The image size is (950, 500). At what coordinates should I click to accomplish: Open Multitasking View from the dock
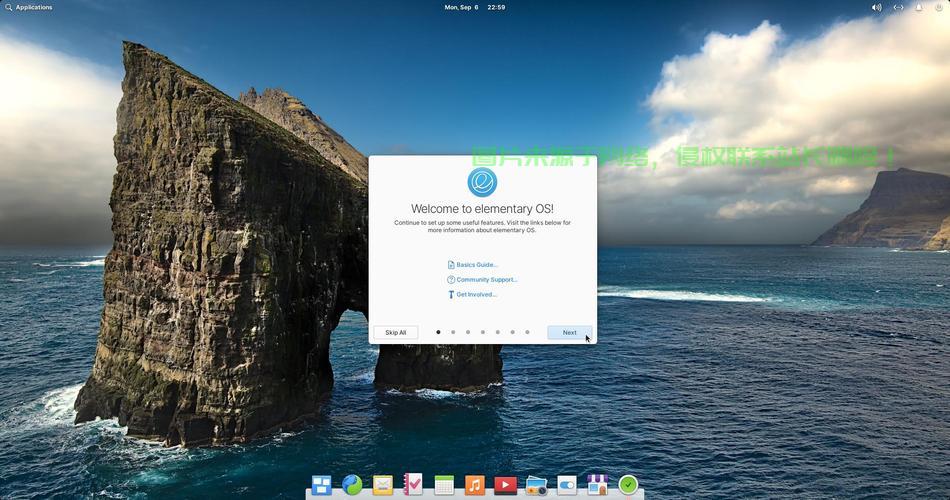(321, 485)
